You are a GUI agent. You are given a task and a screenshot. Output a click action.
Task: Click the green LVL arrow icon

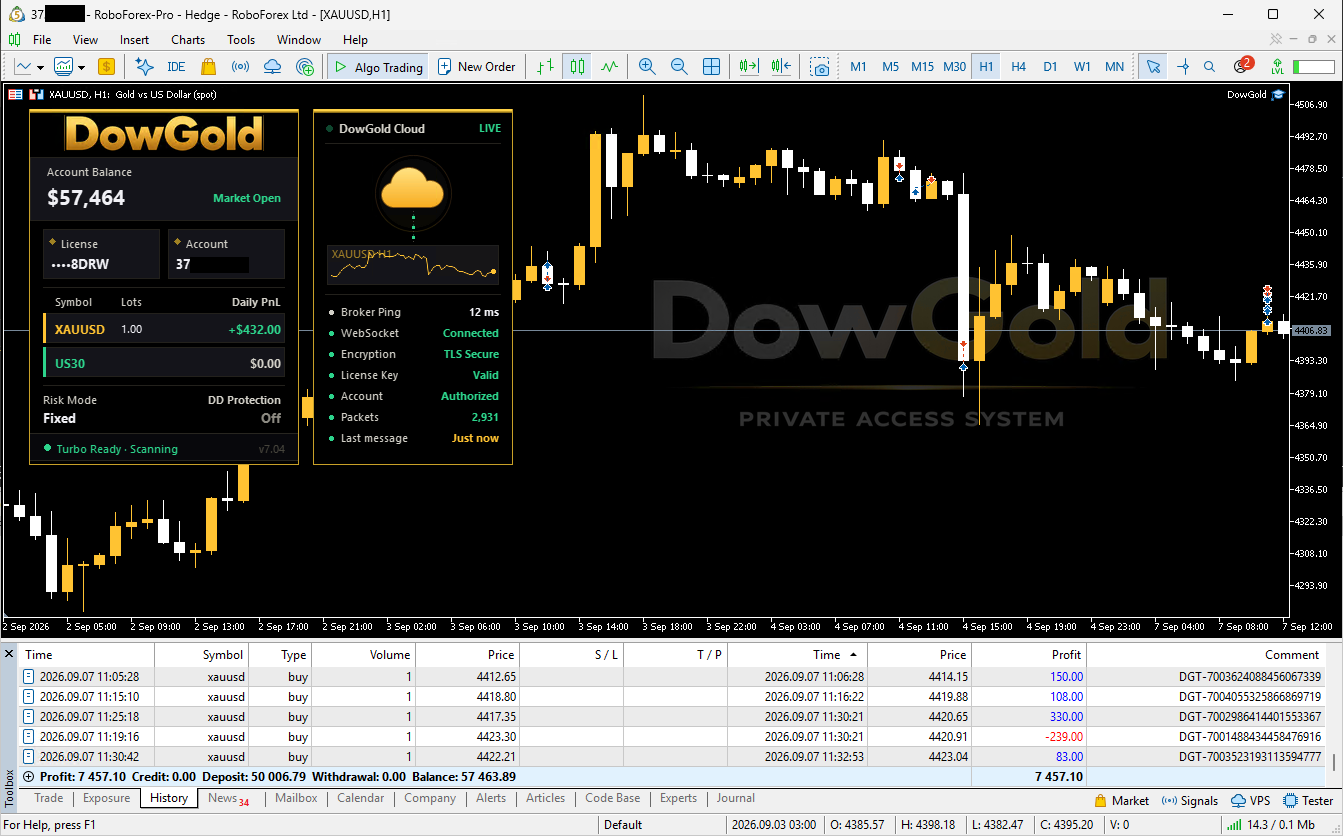pos(1277,67)
